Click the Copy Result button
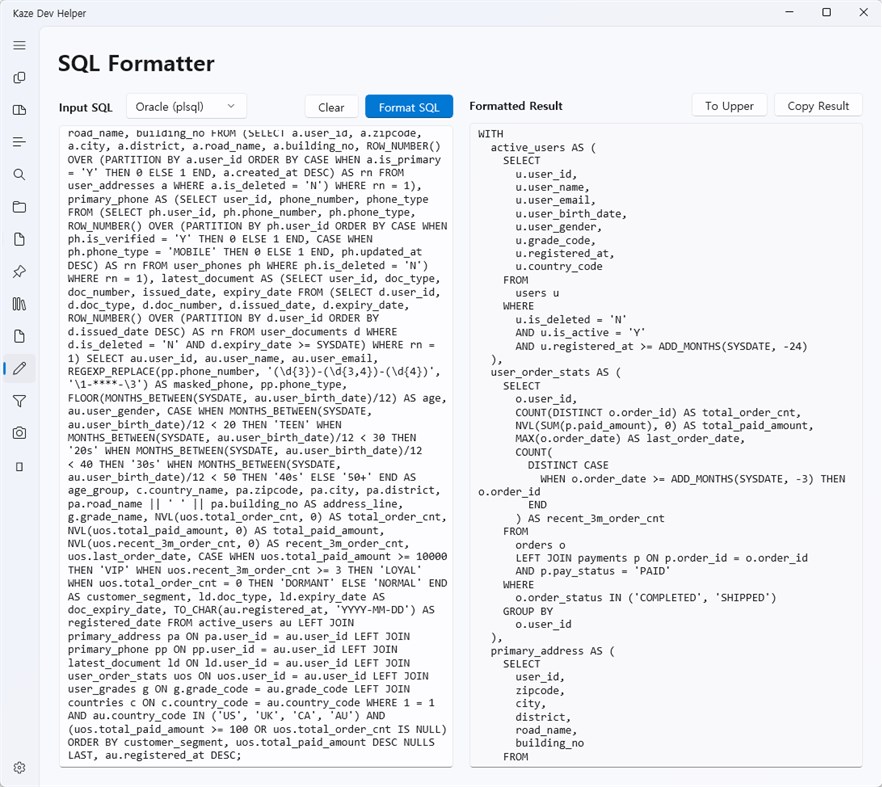Image resolution: width=882 pixels, height=787 pixels. pos(818,106)
